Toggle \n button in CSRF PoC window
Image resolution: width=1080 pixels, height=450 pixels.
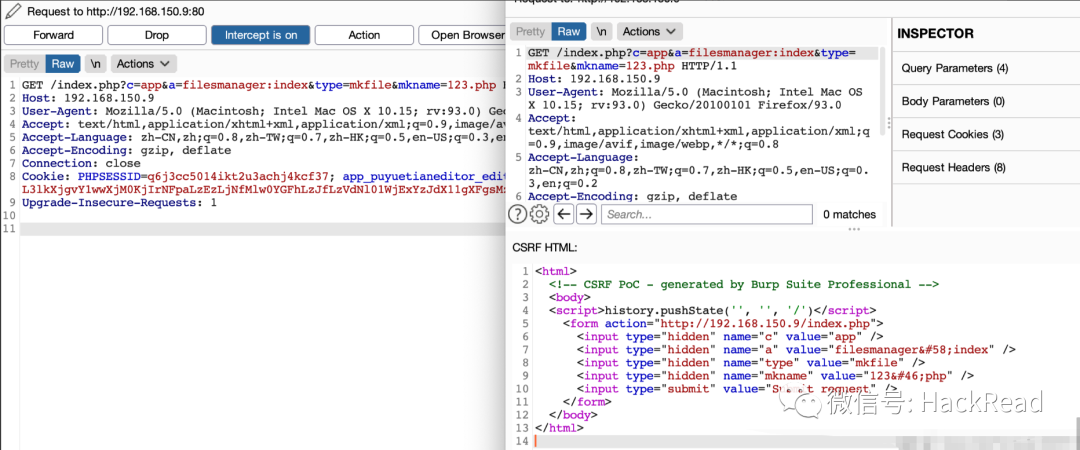602,32
